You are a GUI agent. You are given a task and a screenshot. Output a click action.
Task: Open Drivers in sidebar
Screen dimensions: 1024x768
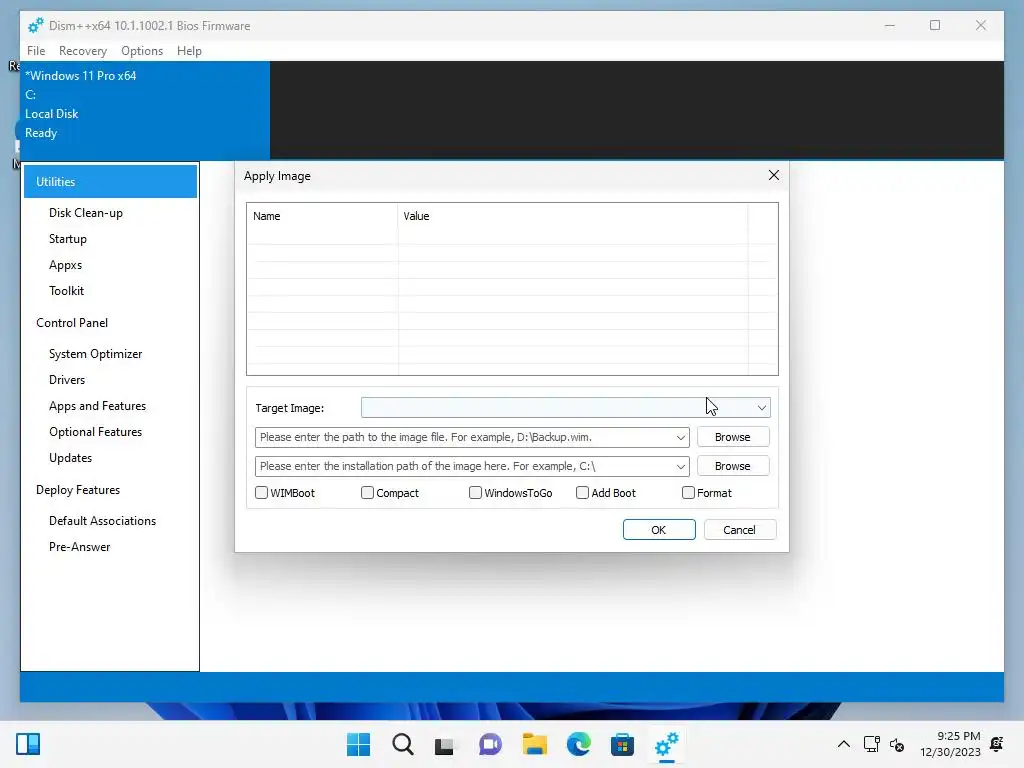[x=67, y=380]
